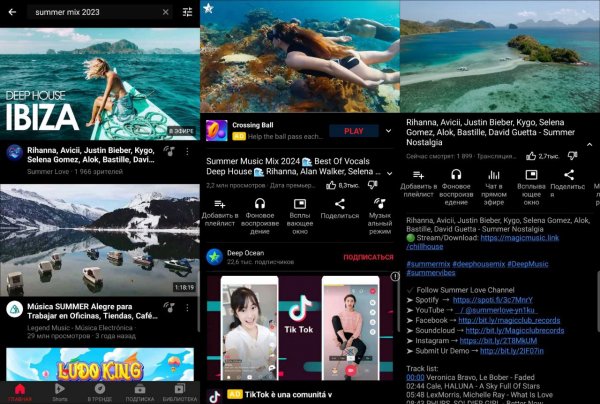Dislike the Summer Nostalgia live stream
Image resolution: width=600 pixels, height=404 pixels.
572,156
